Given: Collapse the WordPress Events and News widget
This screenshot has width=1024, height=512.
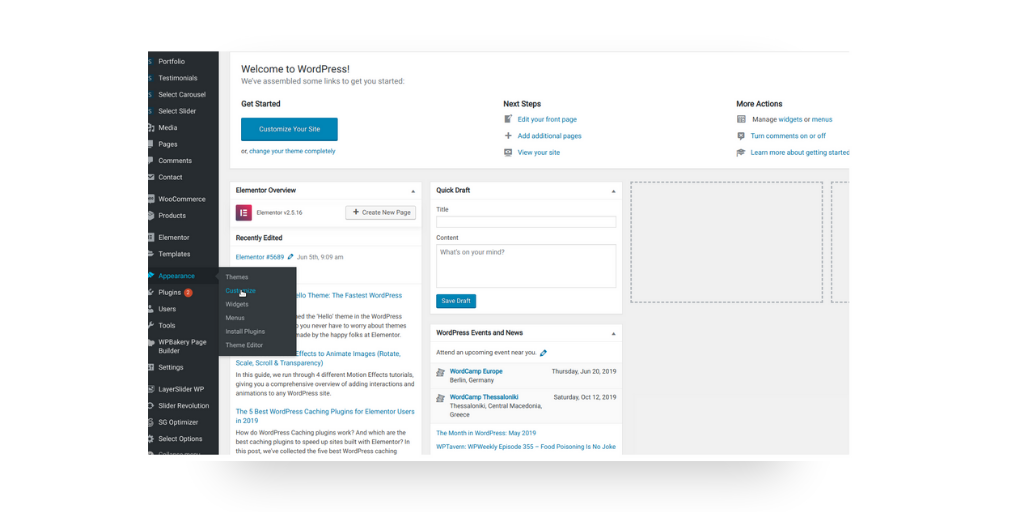Looking at the screenshot, I should pos(613,334).
